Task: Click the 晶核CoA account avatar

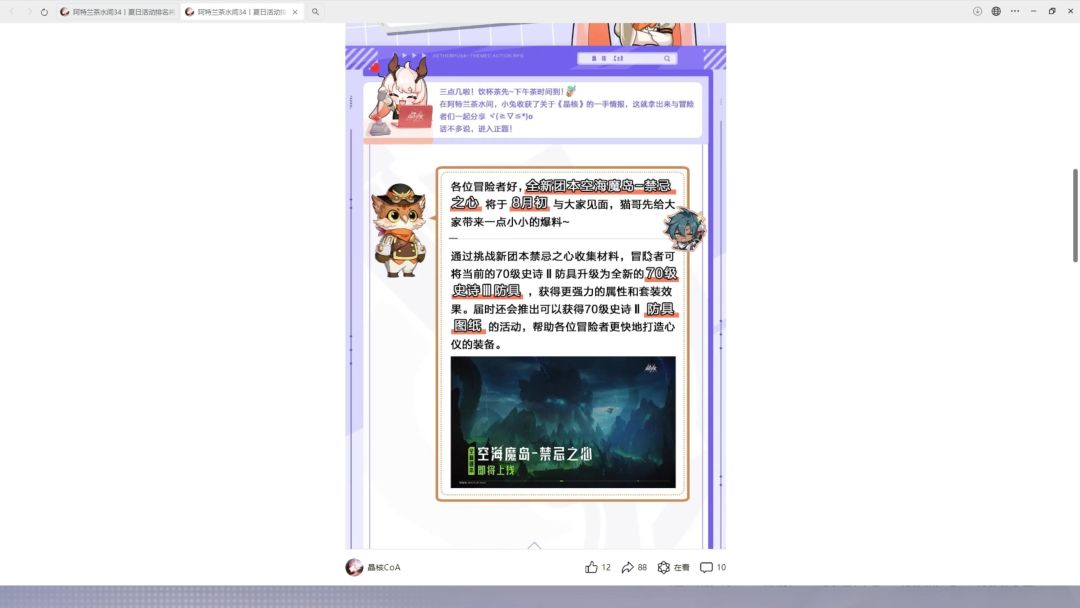Action: (354, 567)
